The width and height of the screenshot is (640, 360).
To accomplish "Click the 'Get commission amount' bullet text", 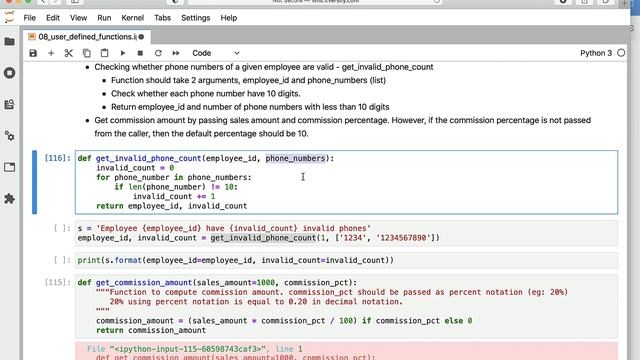I will point(342,127).
